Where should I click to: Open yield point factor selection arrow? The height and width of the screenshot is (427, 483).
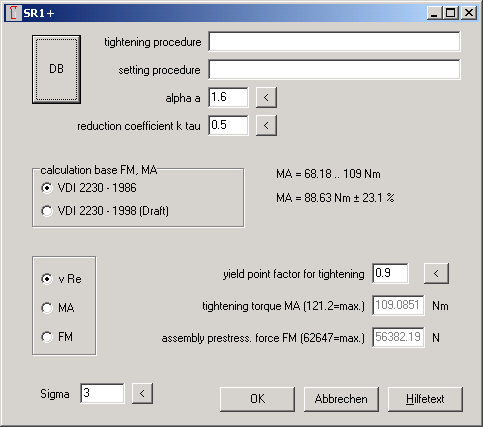pos(436,274)
